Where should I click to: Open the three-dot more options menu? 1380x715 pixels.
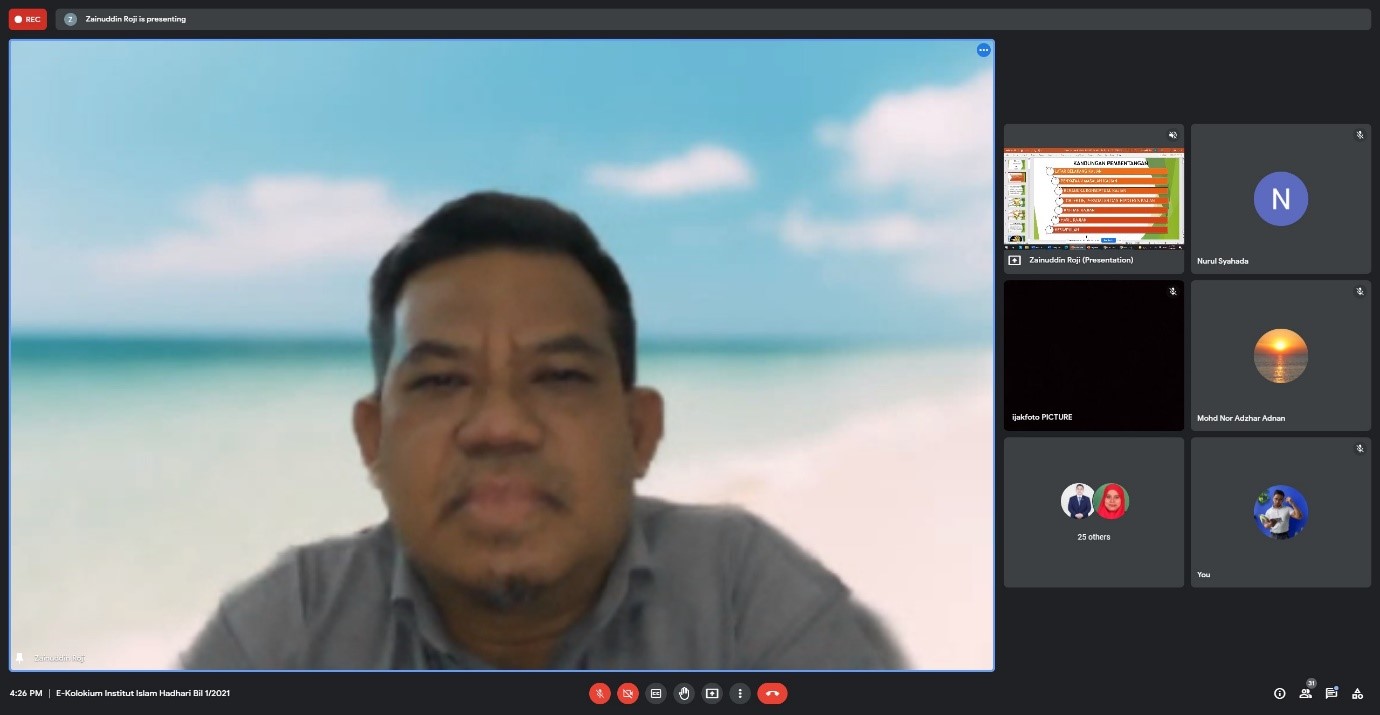740,693
